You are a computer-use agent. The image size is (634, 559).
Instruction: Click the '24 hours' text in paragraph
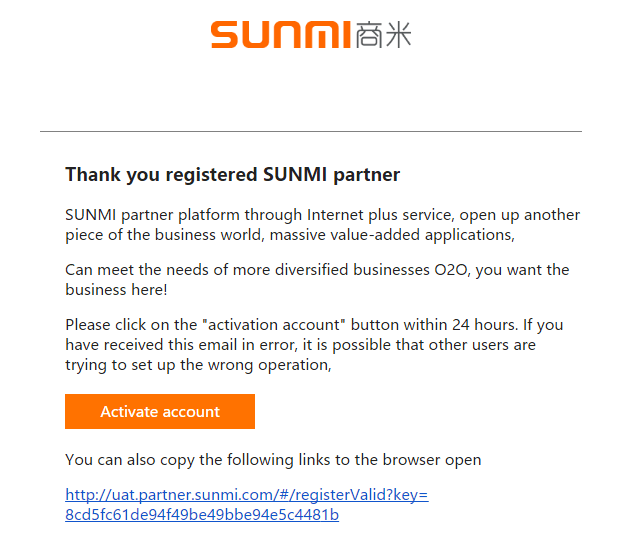pos(485,325)
